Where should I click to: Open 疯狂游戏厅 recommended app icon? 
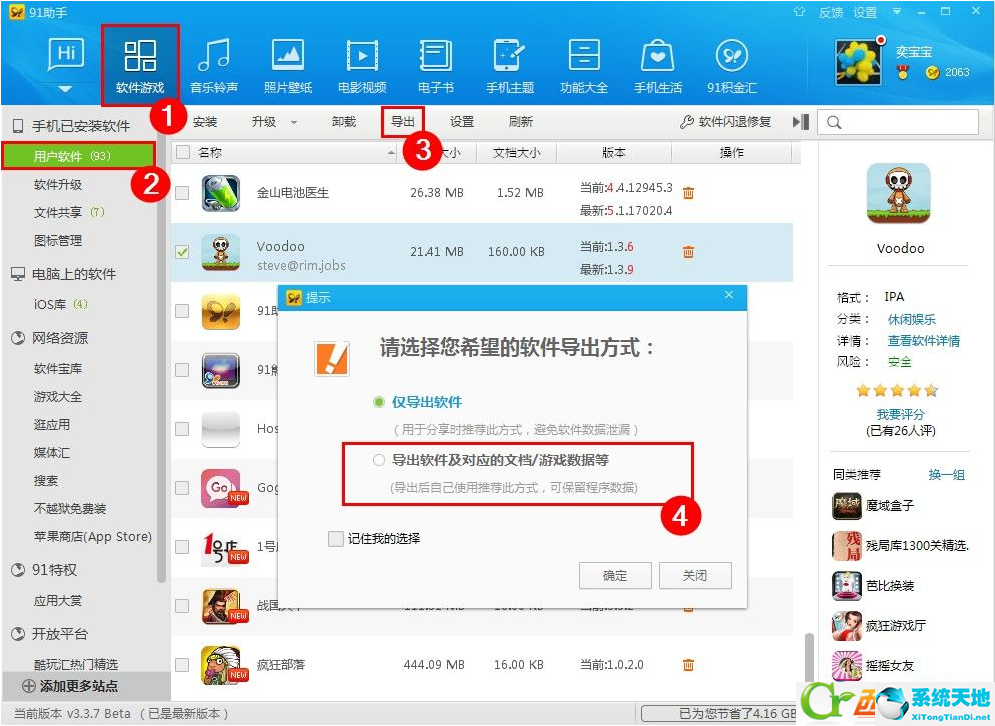coord(847,625)
